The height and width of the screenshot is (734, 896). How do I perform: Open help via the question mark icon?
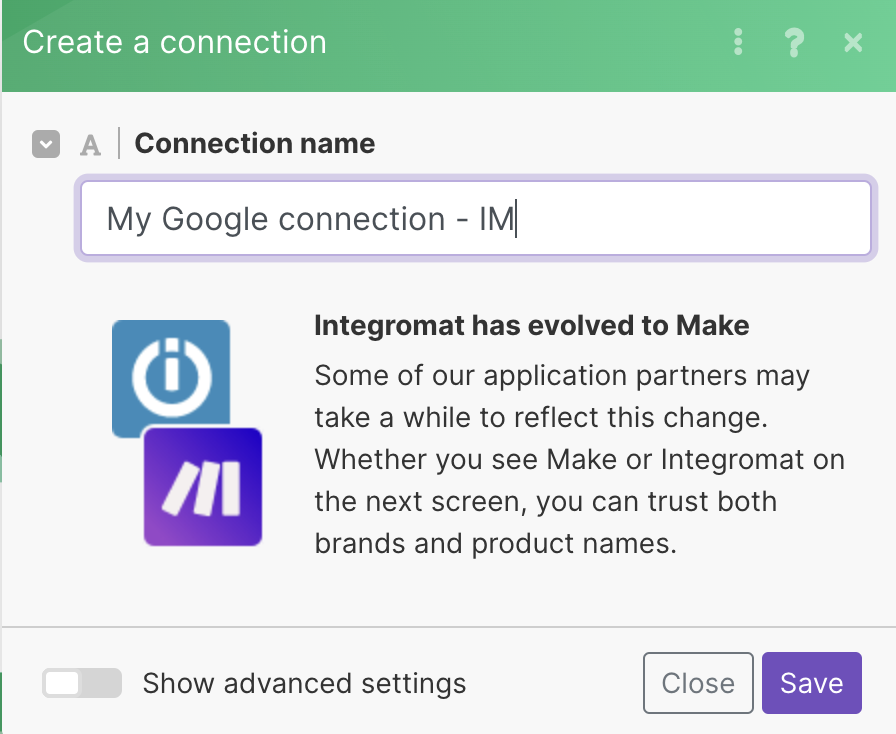click(x=794, y=42)
